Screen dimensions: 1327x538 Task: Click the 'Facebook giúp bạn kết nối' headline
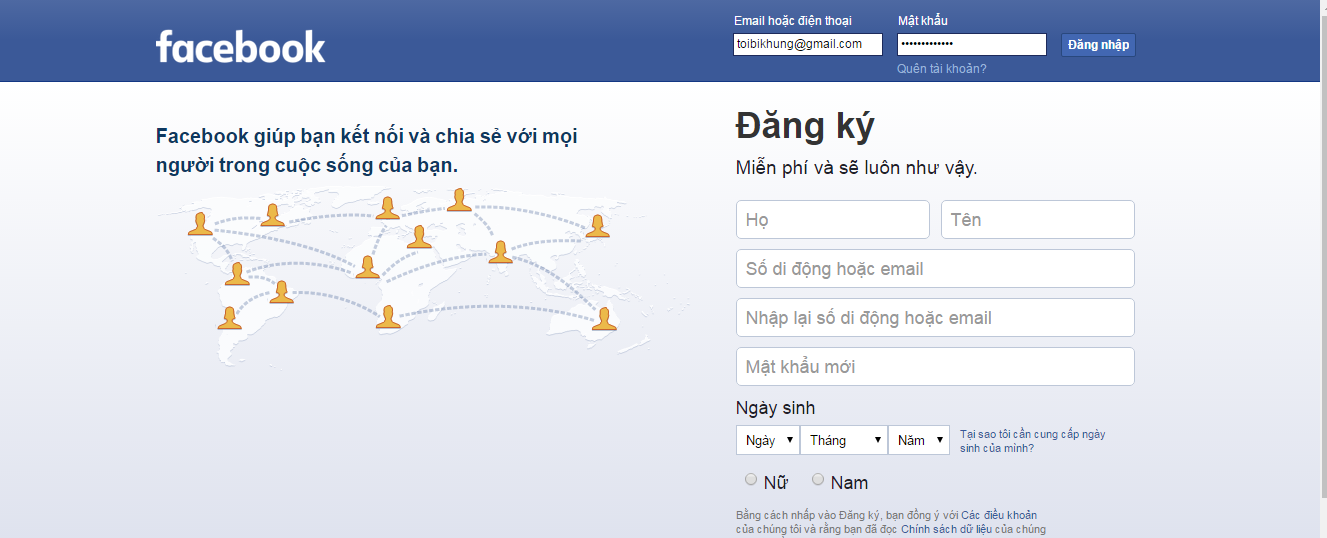point(367,150)
